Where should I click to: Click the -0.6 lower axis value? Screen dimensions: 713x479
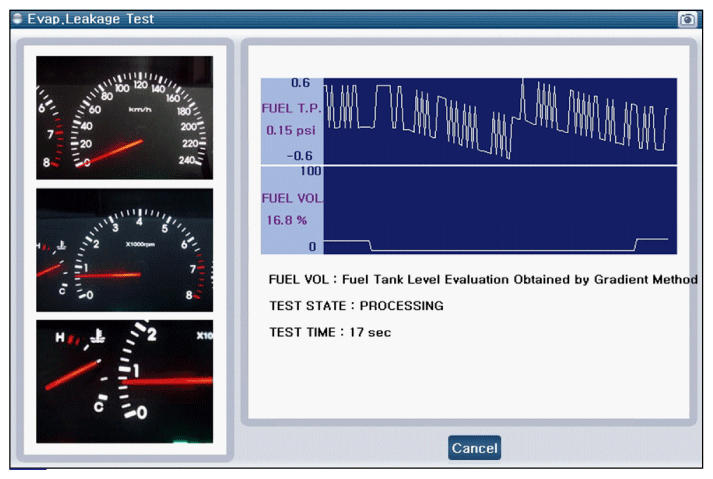click(298, 156)
